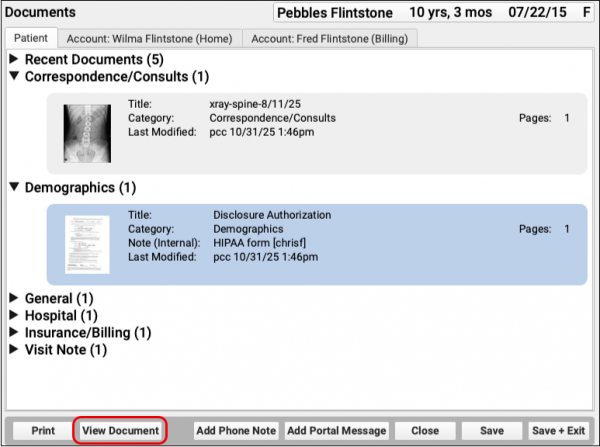Open Account: Wilma Flintstone (Home) tab
Viewport: 600px width, 447px height.
click(149, 38)
